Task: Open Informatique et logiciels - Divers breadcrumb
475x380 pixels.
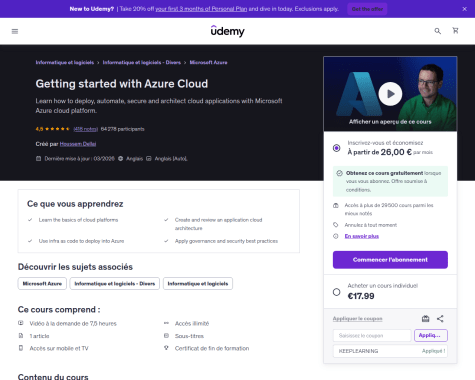Action: [142, 62]
